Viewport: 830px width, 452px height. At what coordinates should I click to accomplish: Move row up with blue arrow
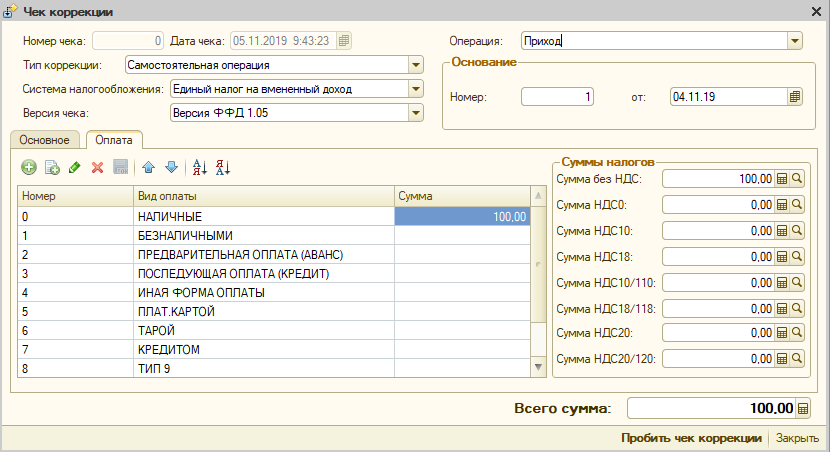148,167
